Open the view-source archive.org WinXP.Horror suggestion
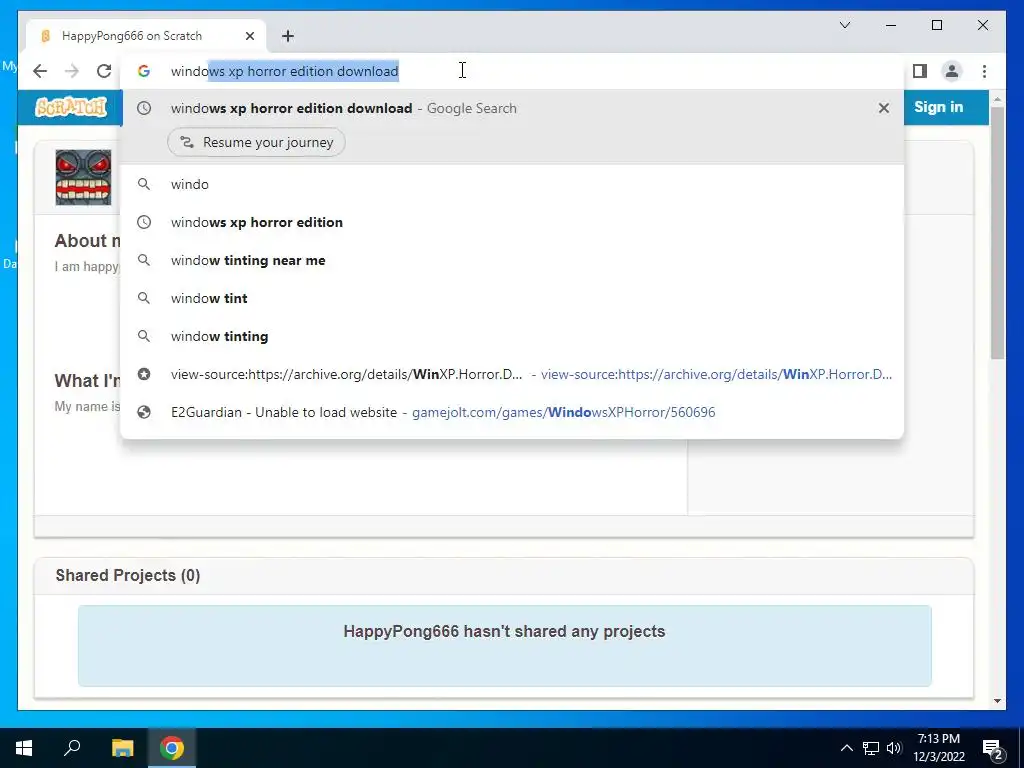Image resolution: width=1024 pixels, height=768 pixels. coord(513,374)
